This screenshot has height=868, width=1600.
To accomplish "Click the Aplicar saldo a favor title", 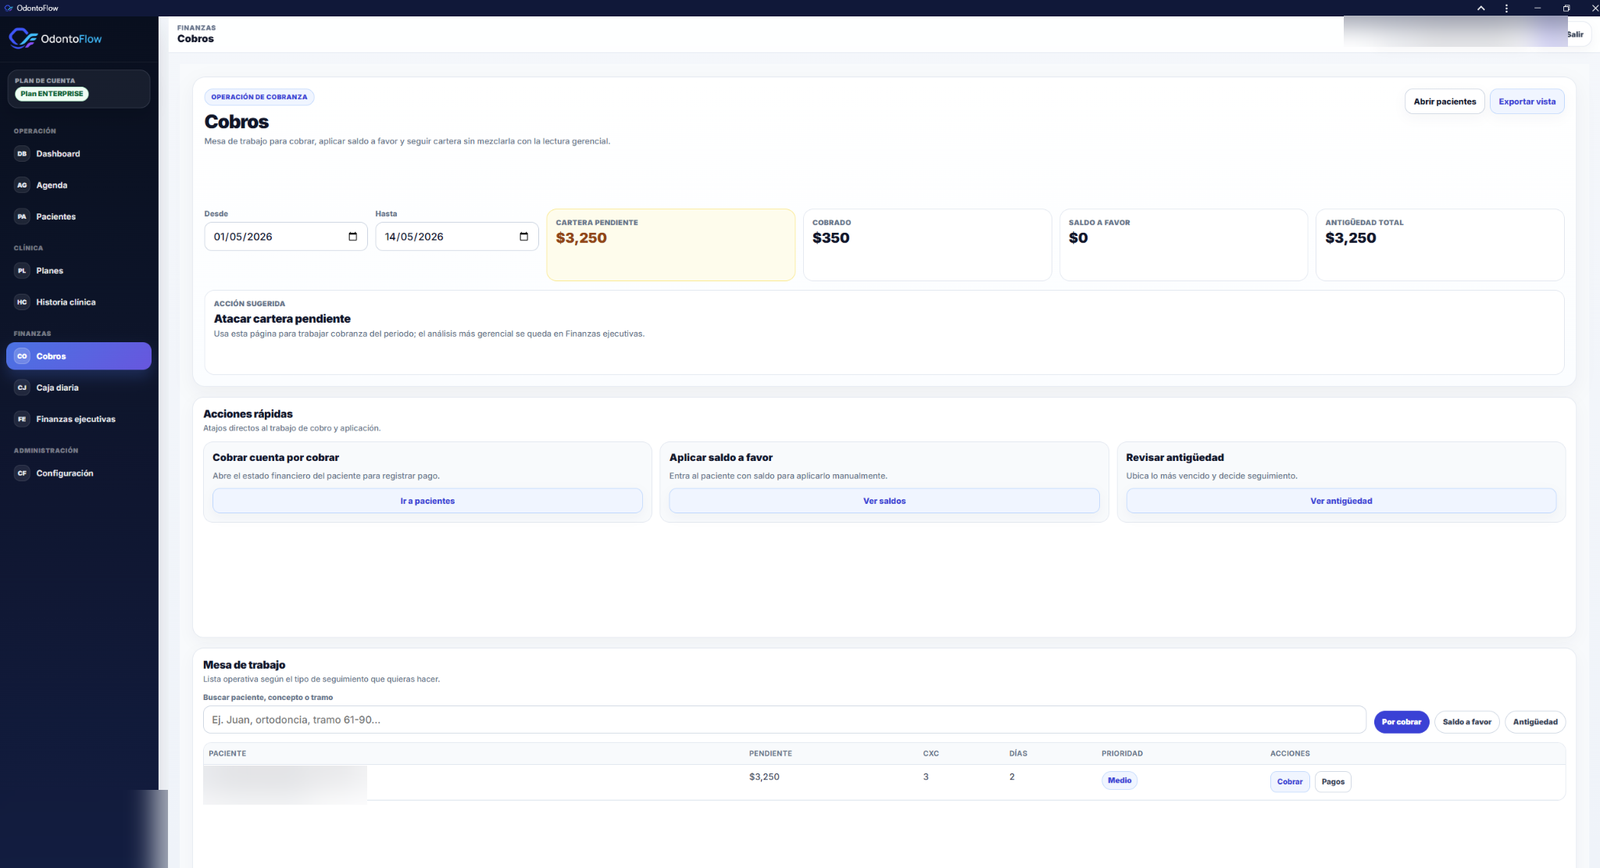I will pyautogui.click(x=721, y=458).
